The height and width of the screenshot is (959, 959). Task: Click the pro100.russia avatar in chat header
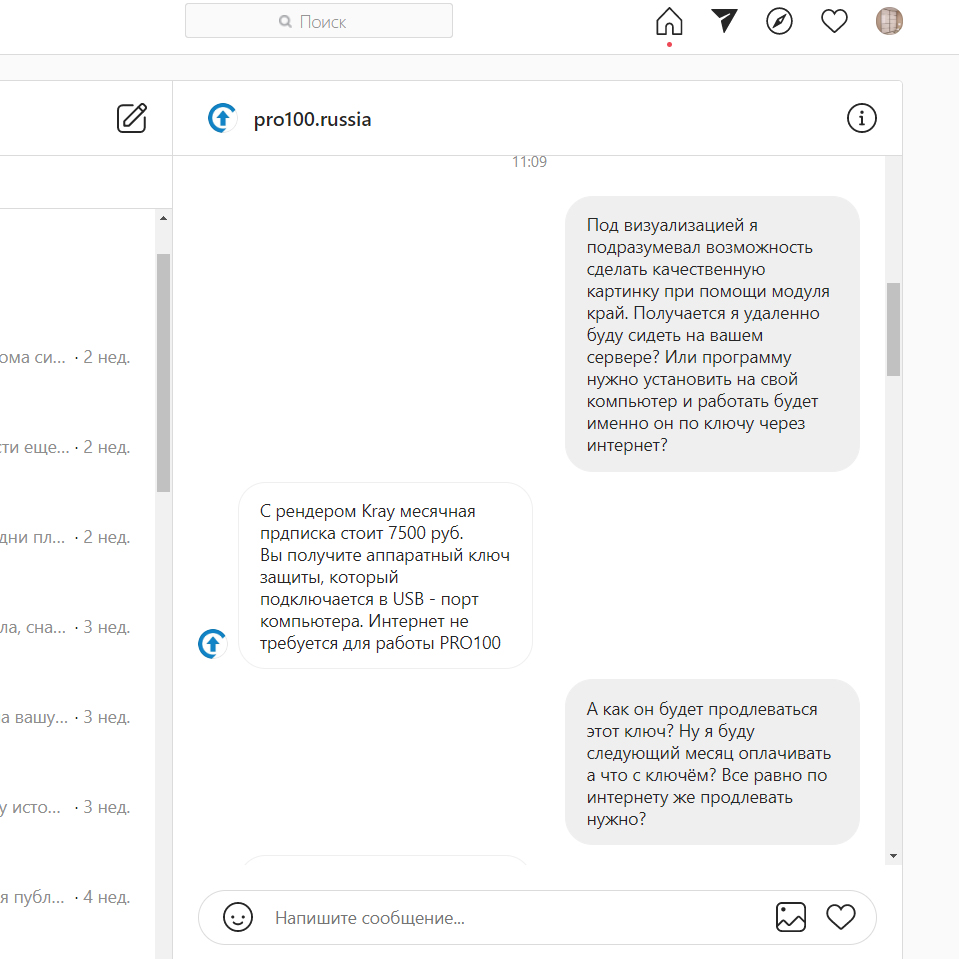point(222,119)
